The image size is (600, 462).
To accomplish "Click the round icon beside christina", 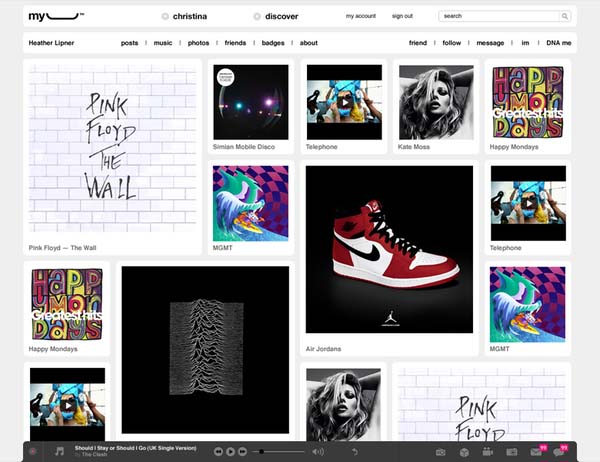I will click(x=165, y=16).
